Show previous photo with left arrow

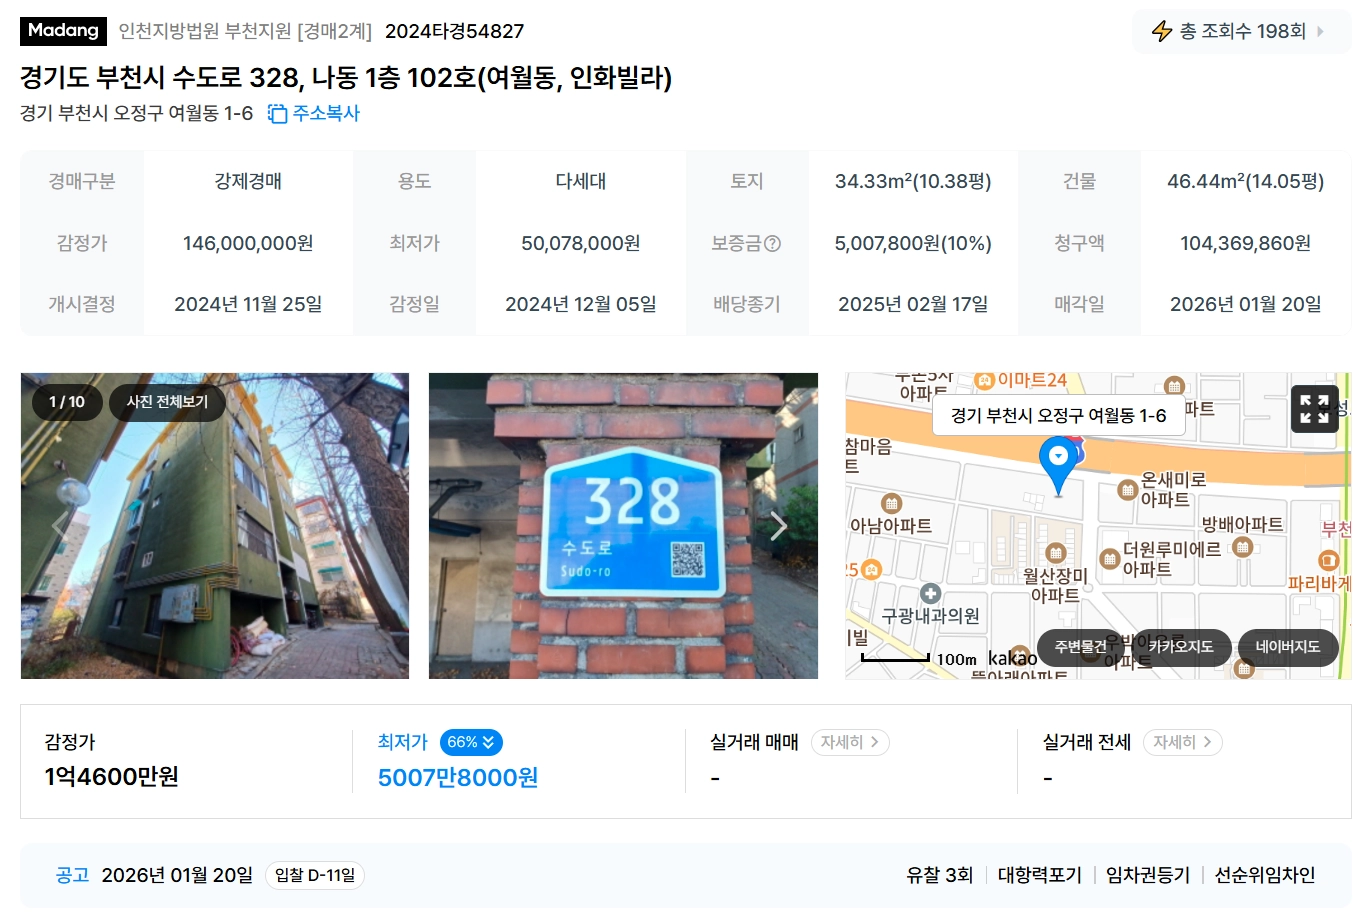click(x=61, y=526)
